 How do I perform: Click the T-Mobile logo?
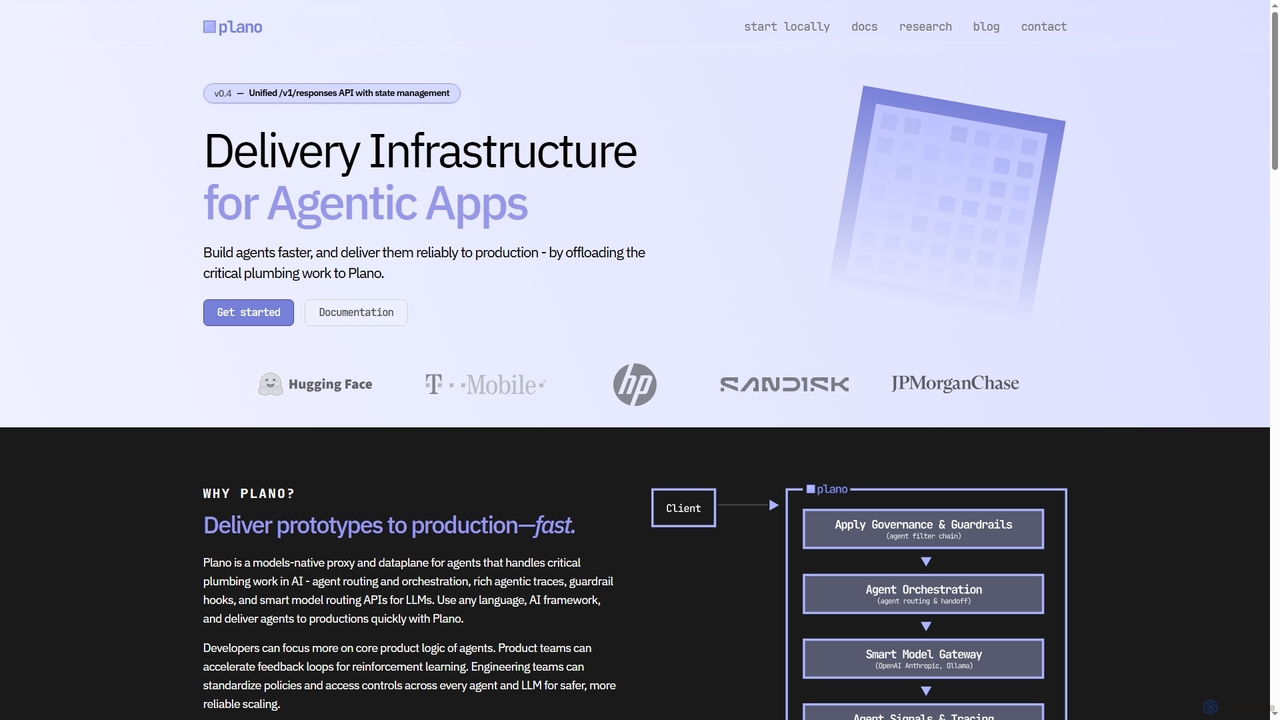485,384
